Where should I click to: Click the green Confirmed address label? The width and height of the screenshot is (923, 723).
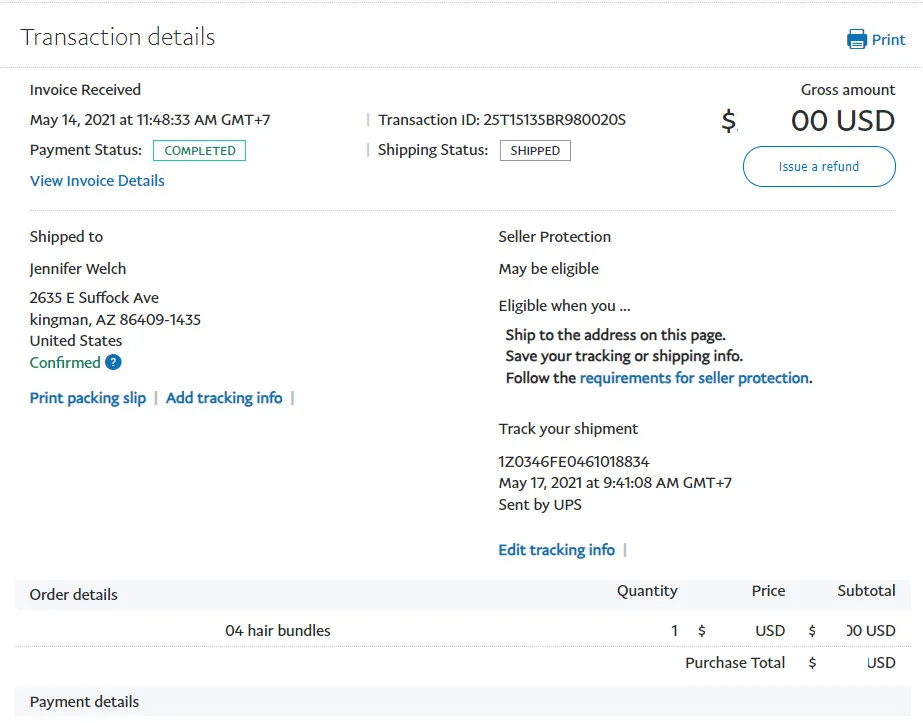pyautogui.click(x=65, y=363)
